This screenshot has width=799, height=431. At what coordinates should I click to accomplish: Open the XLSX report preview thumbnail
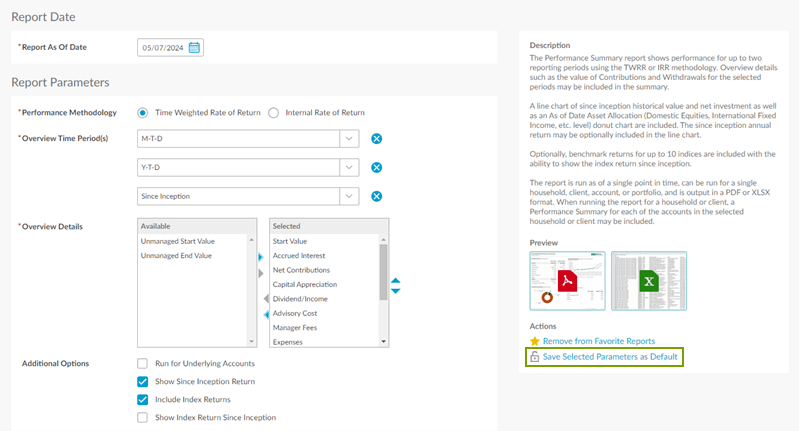tap(649, 281)
